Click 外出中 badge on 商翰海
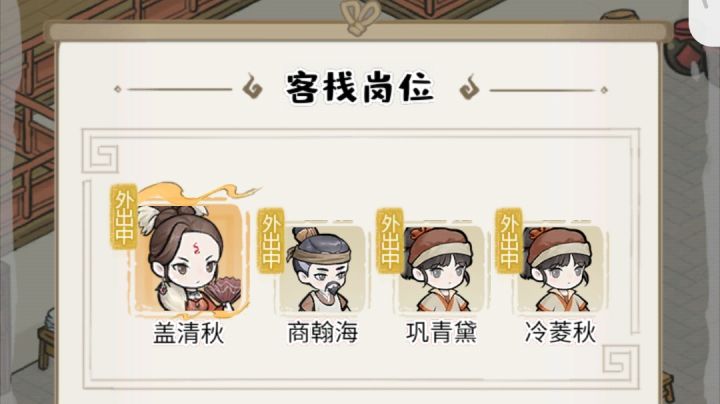Viewport: 720px width, 404px height. click(271, 241)
